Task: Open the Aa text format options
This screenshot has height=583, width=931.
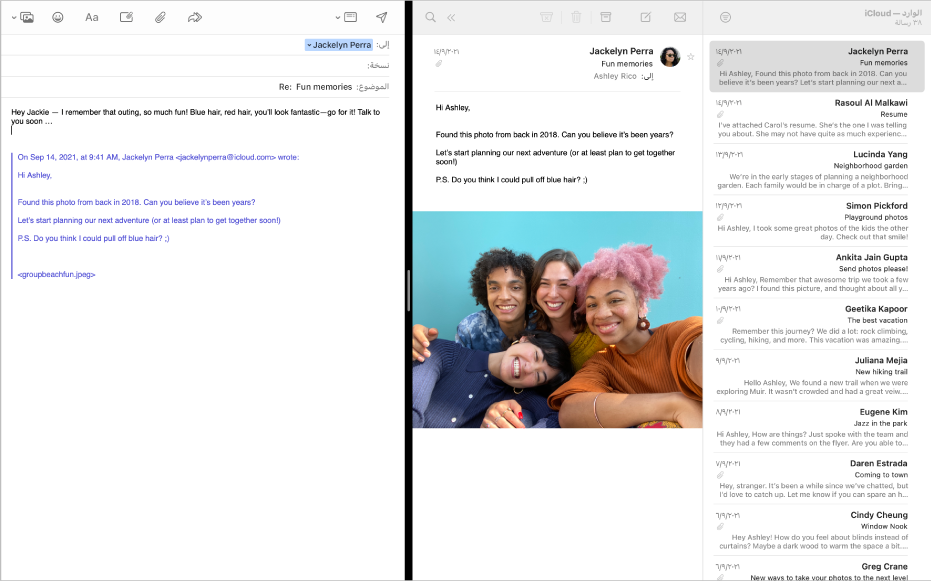Action: [92, 17]
